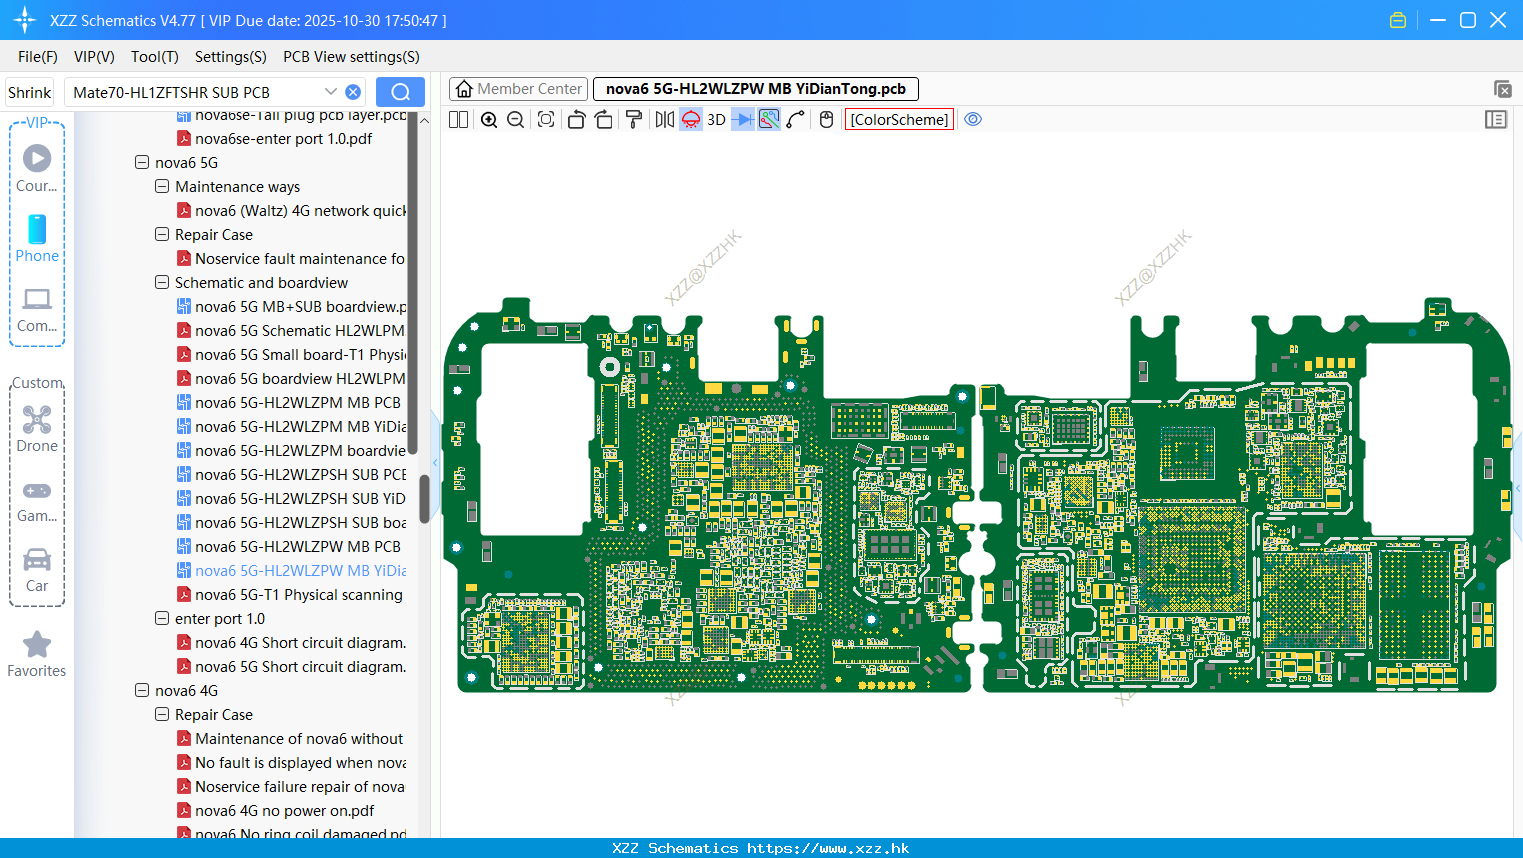Viewport: 1523px width, 858px height.
Task: Rotate board counter-clockwise
Action: pos(576,119)
